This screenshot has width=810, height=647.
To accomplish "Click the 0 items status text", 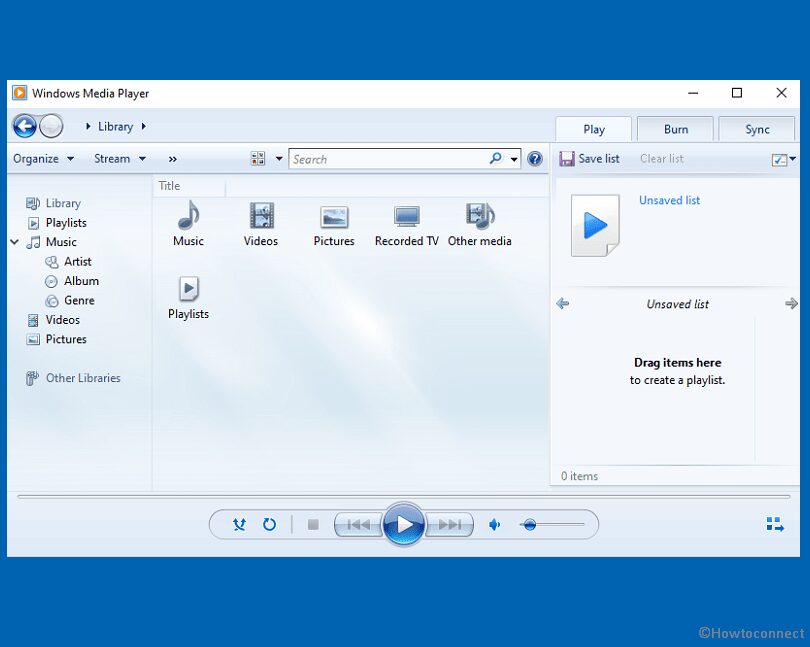I will 580,476.
